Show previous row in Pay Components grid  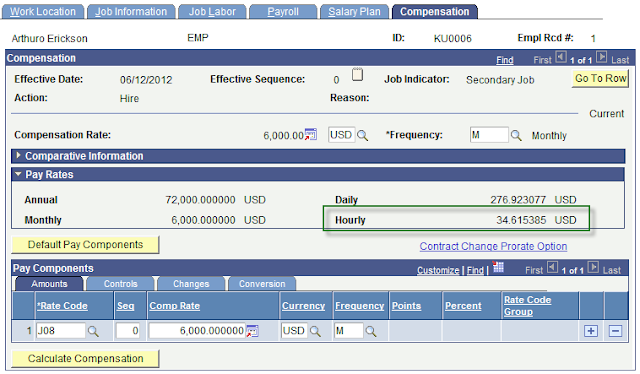(553, 267)
